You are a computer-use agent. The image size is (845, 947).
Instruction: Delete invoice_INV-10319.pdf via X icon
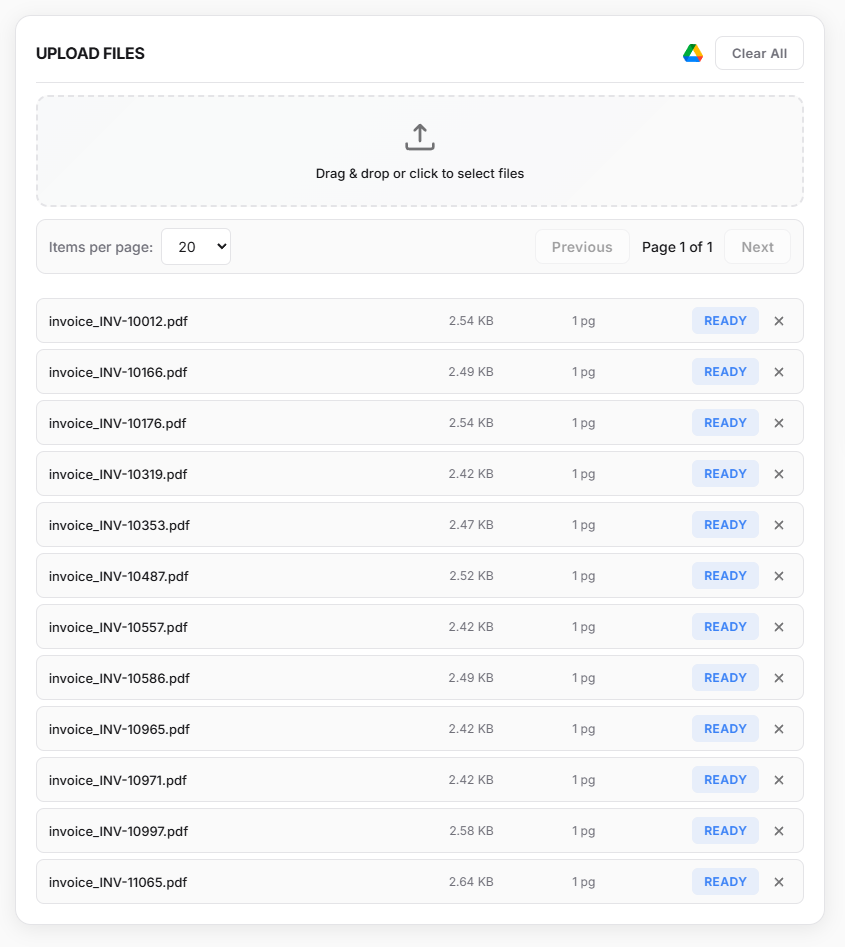coord(779,474)
